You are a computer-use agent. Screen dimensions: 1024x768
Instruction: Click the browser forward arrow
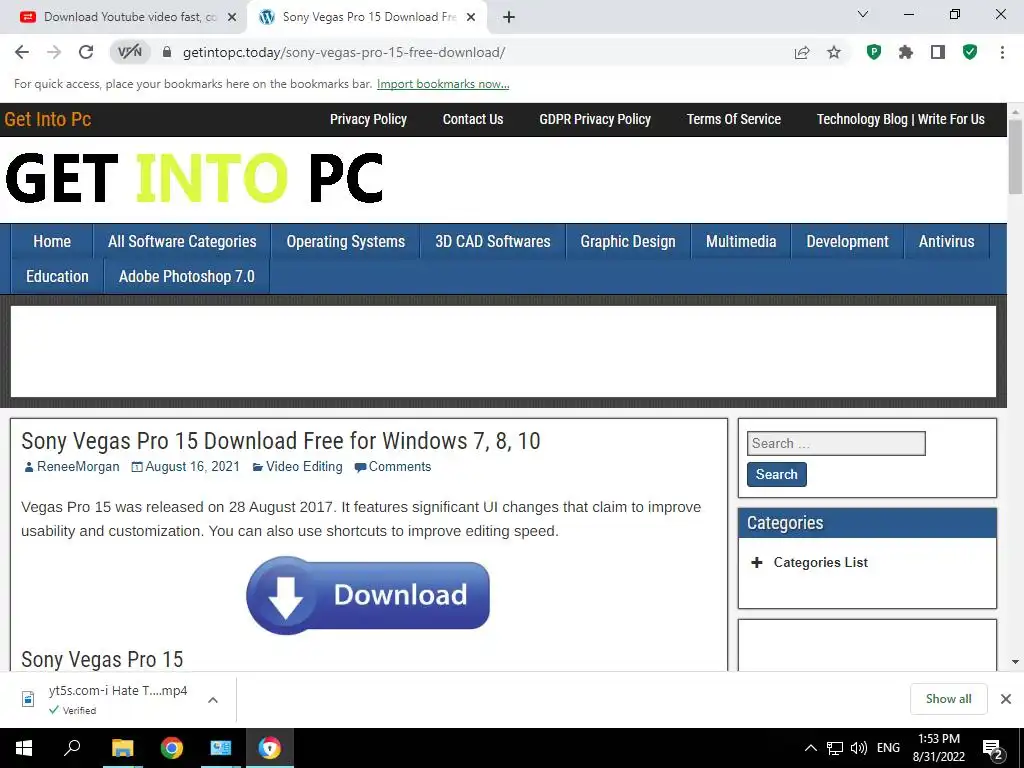(x=54, y=52)
